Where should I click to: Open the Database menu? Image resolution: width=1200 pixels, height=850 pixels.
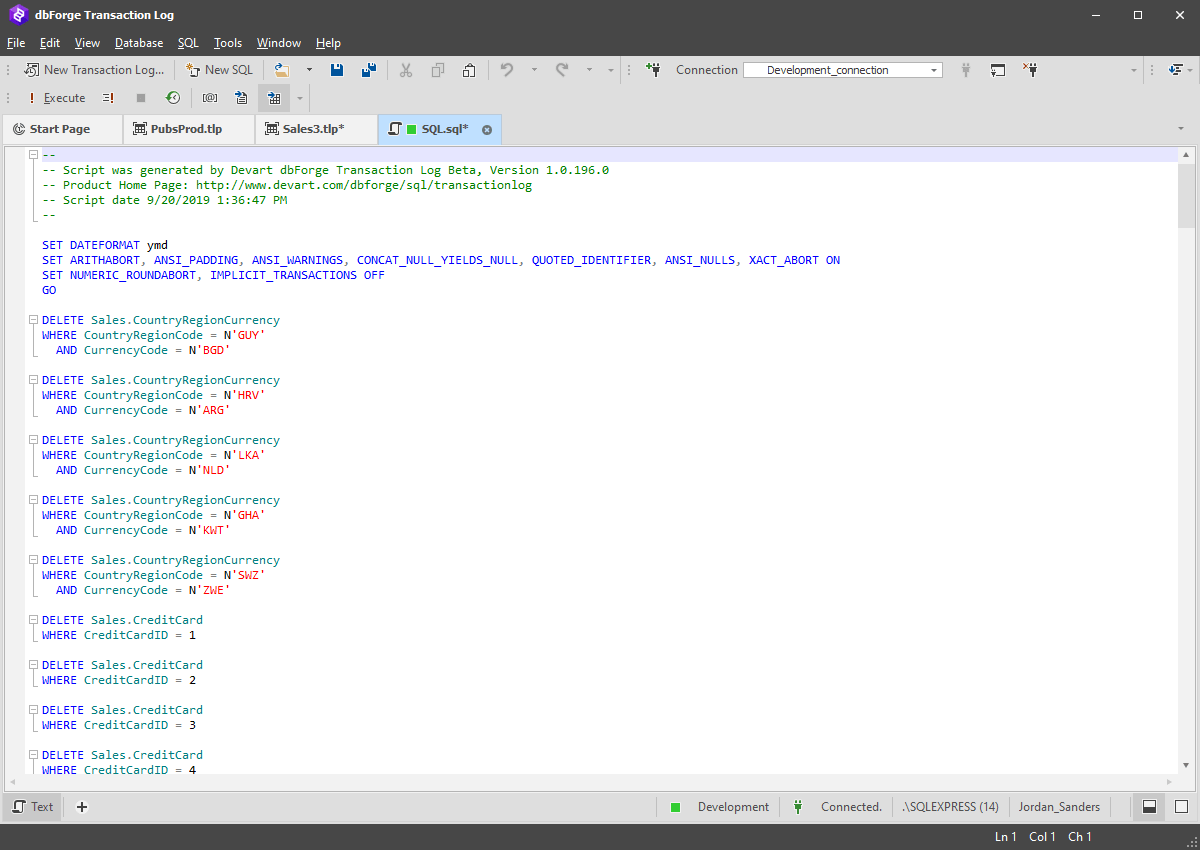pos(139,43)
